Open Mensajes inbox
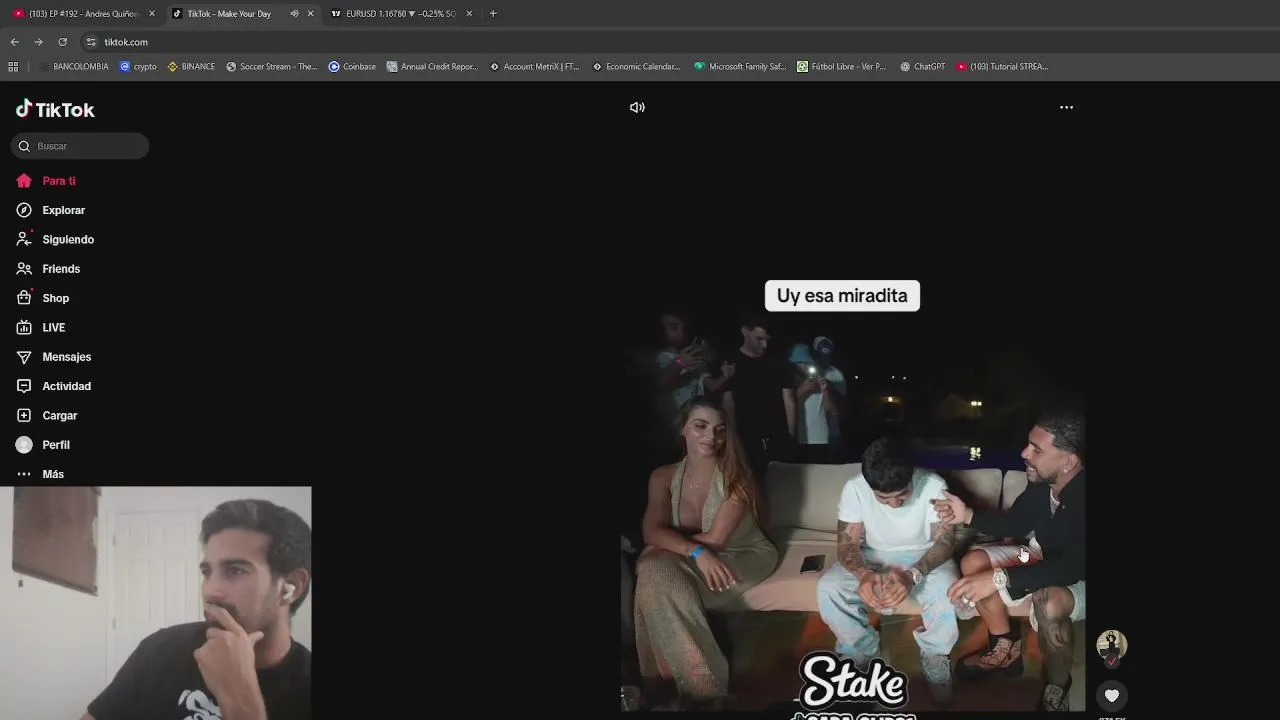 point(54,357)
